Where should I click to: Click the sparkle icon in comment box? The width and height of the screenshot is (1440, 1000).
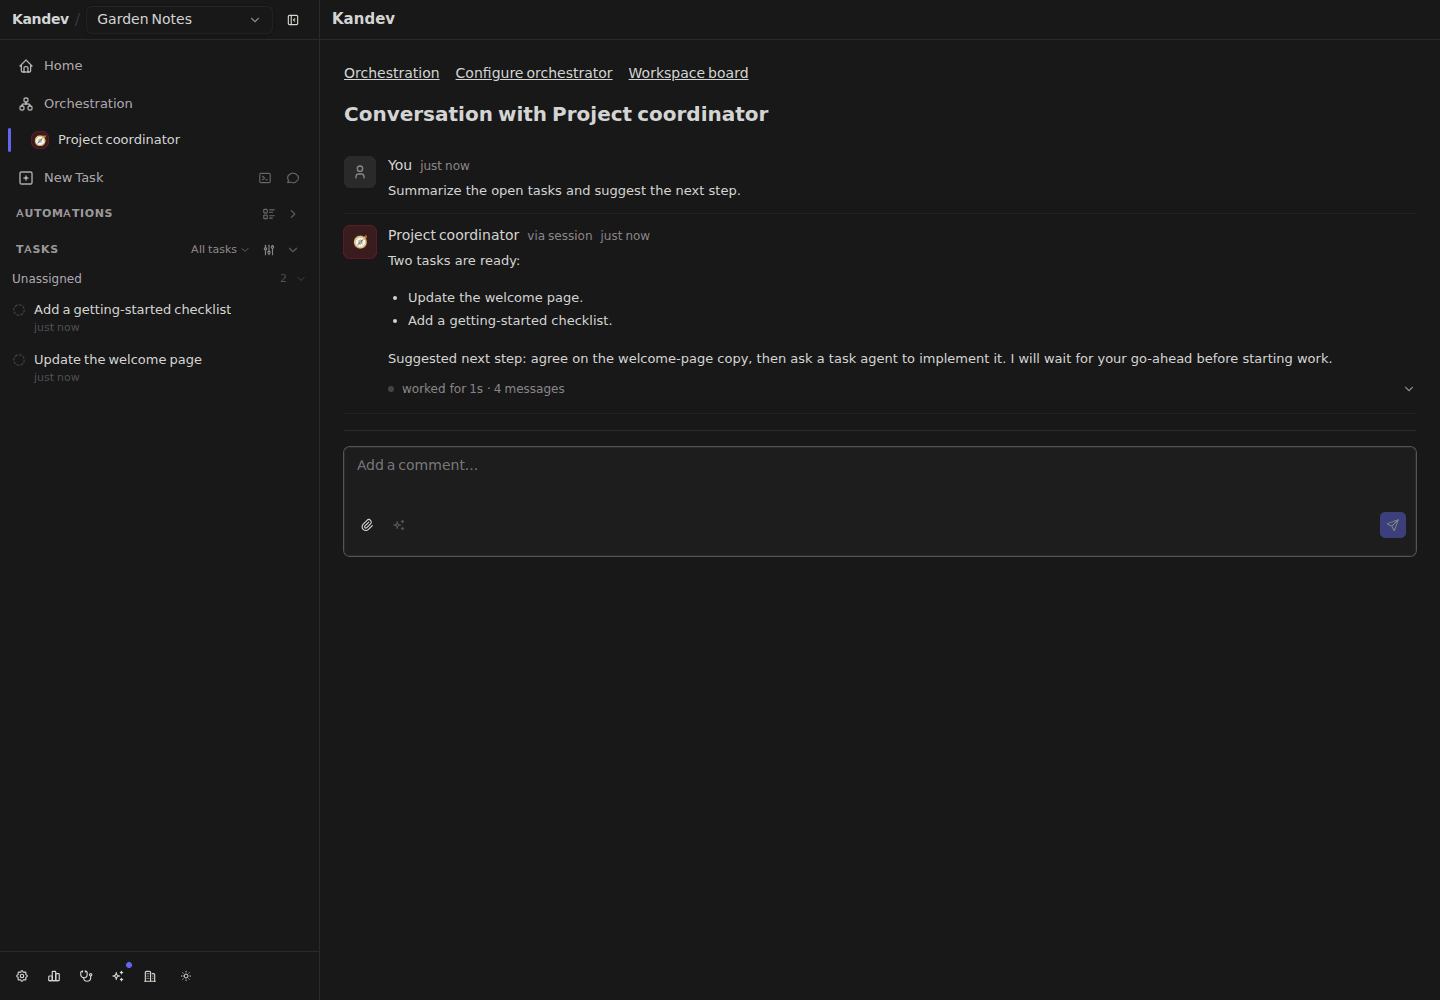(x=399, y=525)
